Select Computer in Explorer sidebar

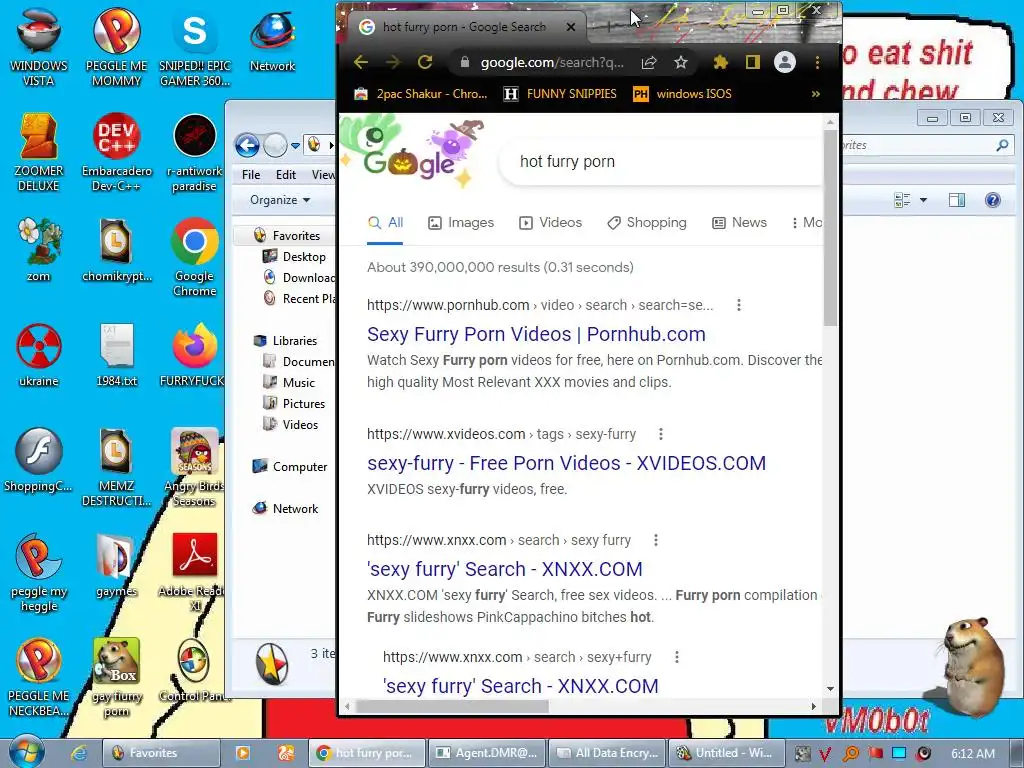(290, 467)
